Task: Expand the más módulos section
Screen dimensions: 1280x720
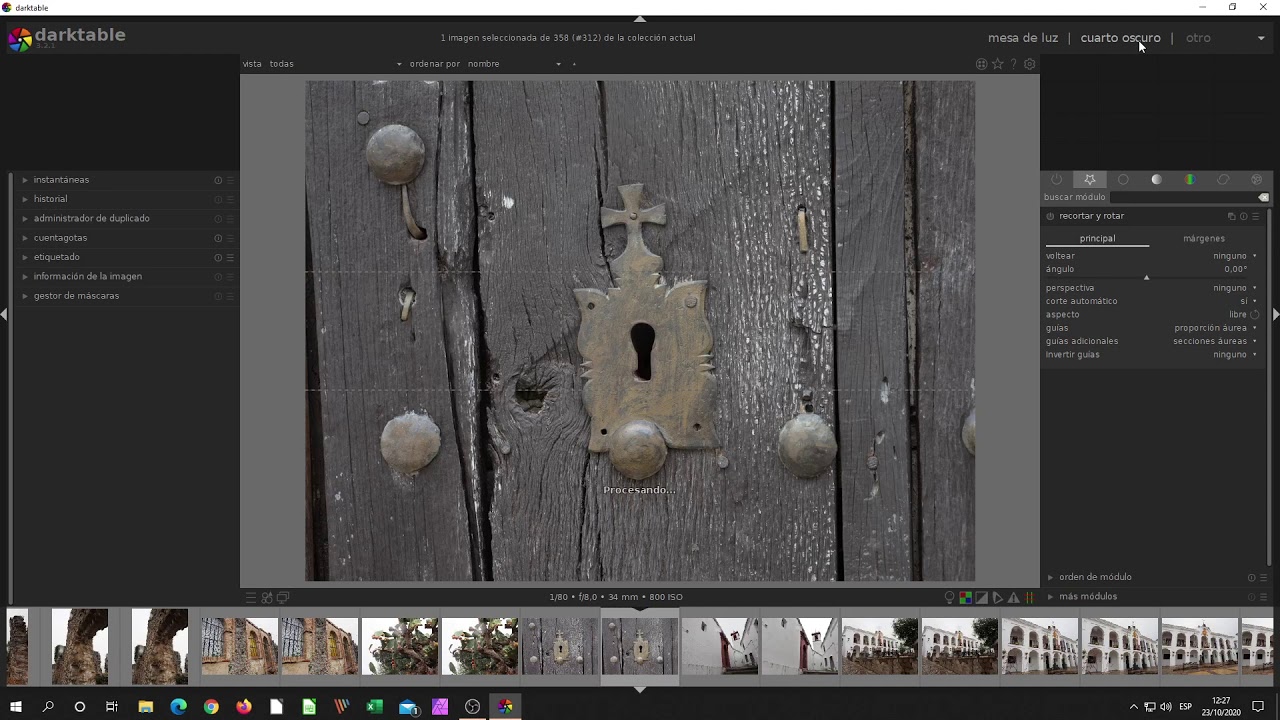Action: pos(1088,597)
